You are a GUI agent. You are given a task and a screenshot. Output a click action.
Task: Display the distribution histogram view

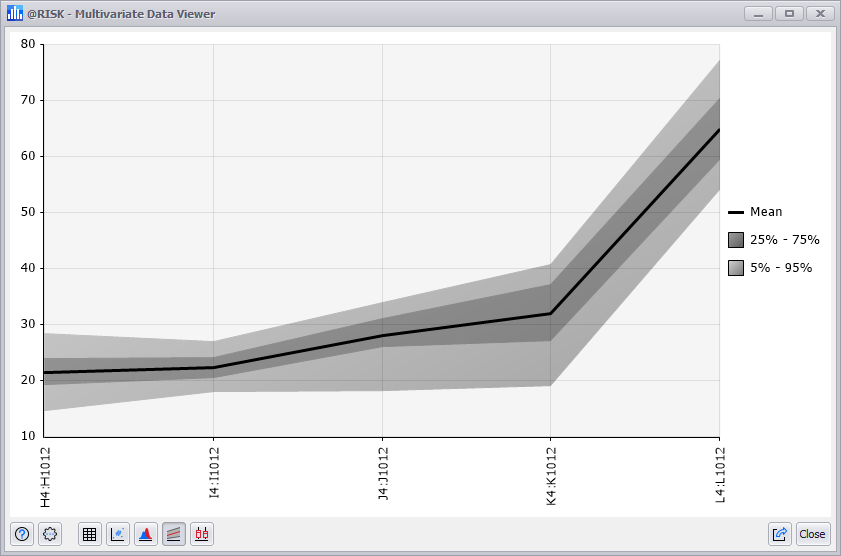tap(146, 534)
